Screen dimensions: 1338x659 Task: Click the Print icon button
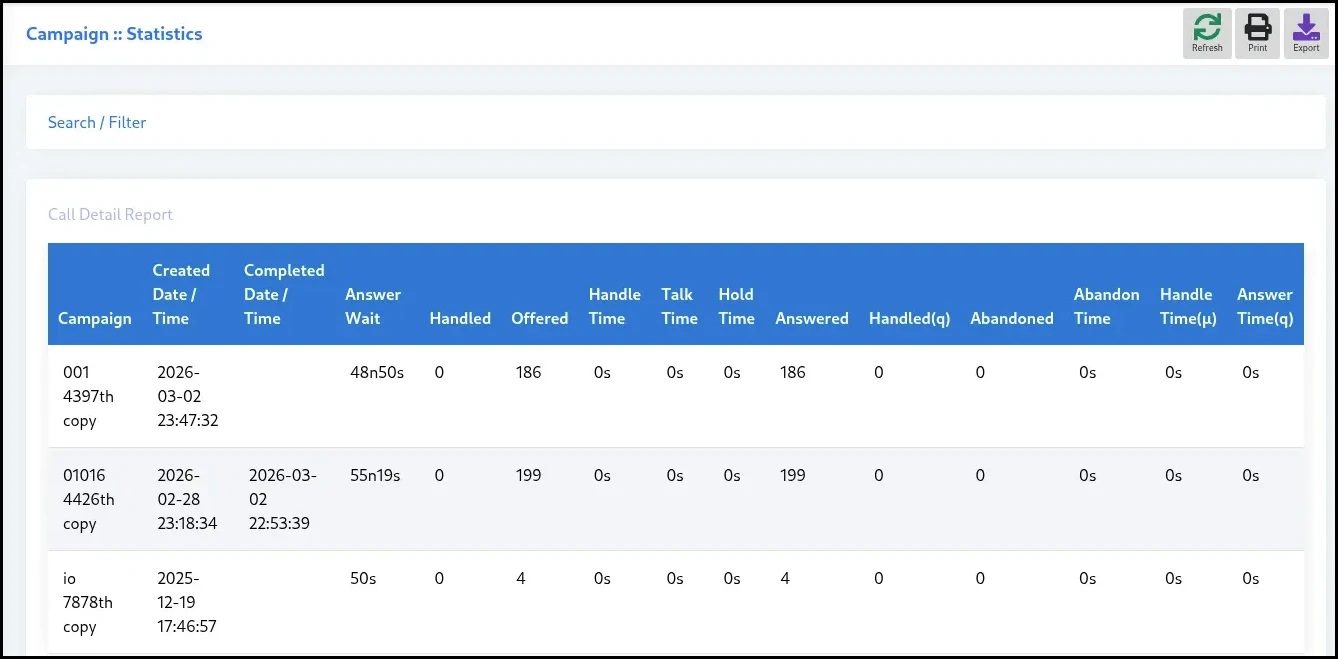click(x=1257, y=33)
